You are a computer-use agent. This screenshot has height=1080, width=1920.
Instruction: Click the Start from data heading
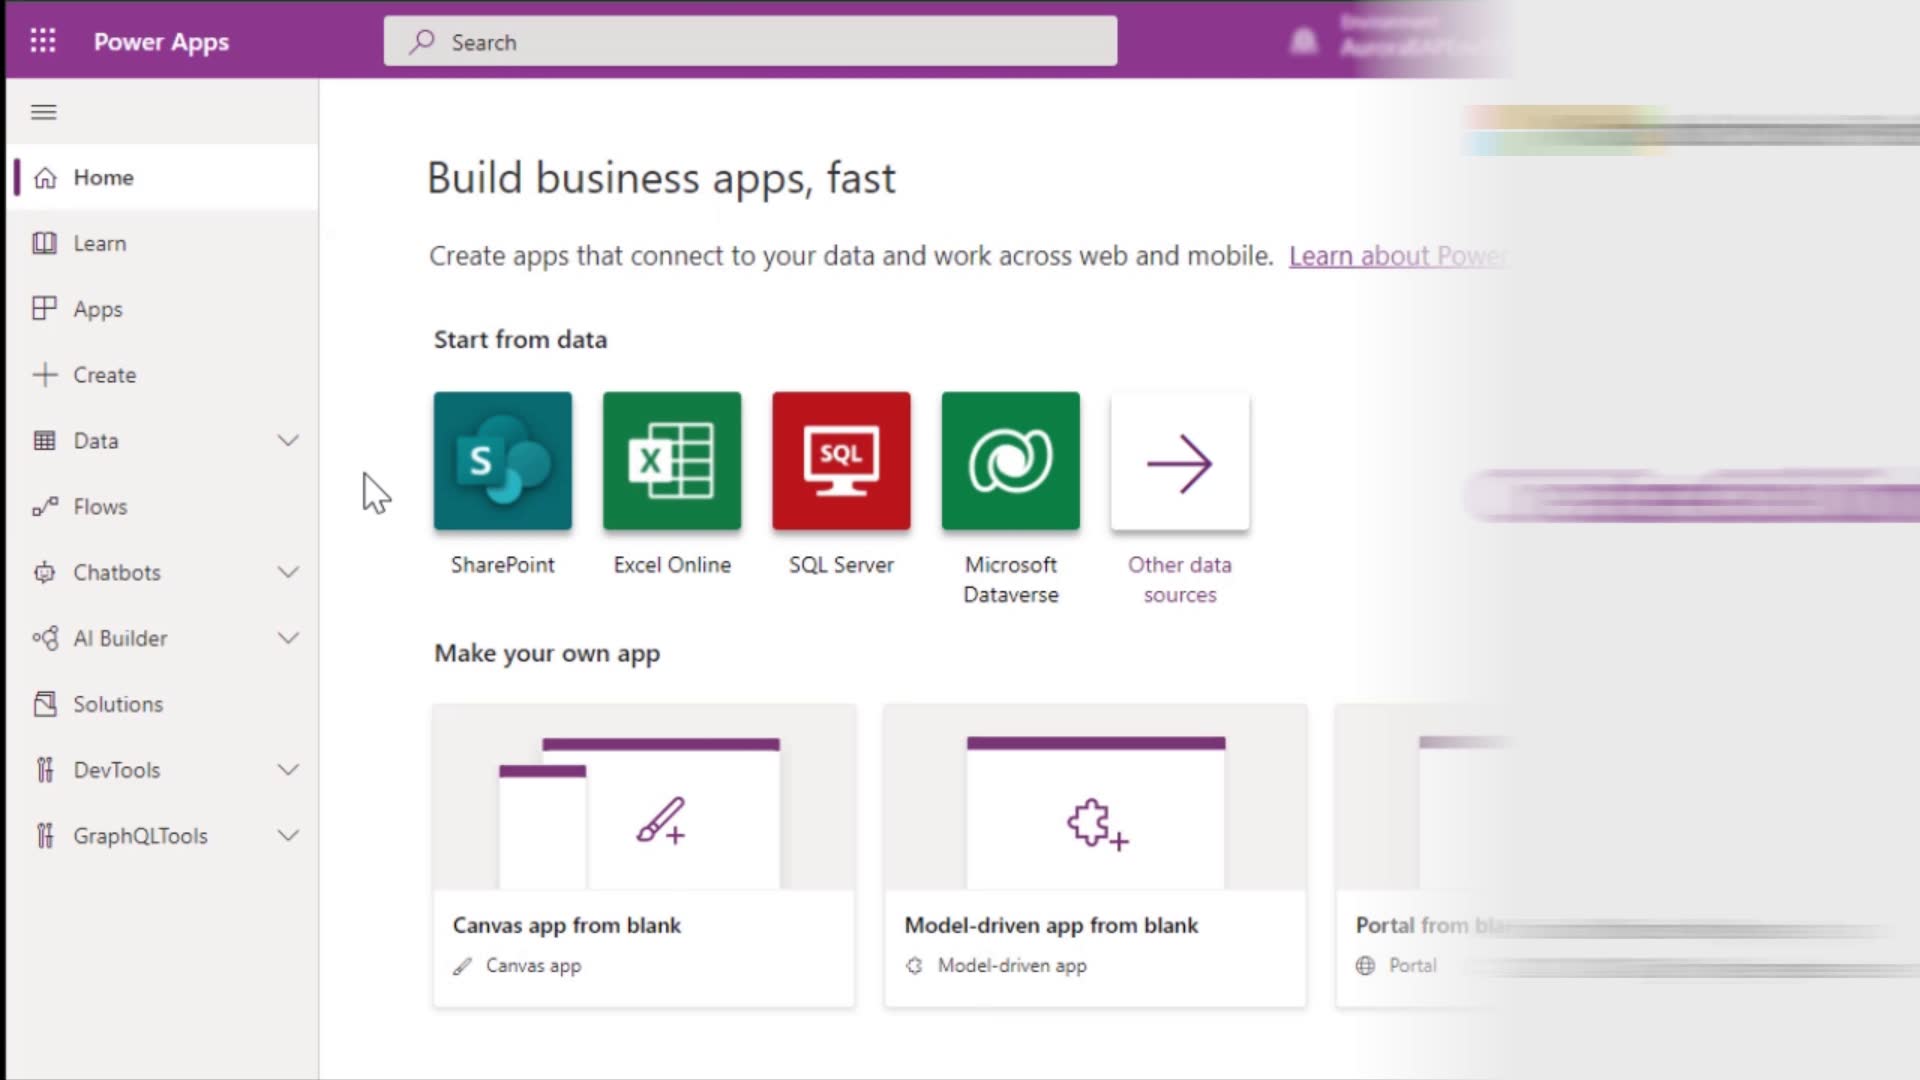tap(520, 340)
